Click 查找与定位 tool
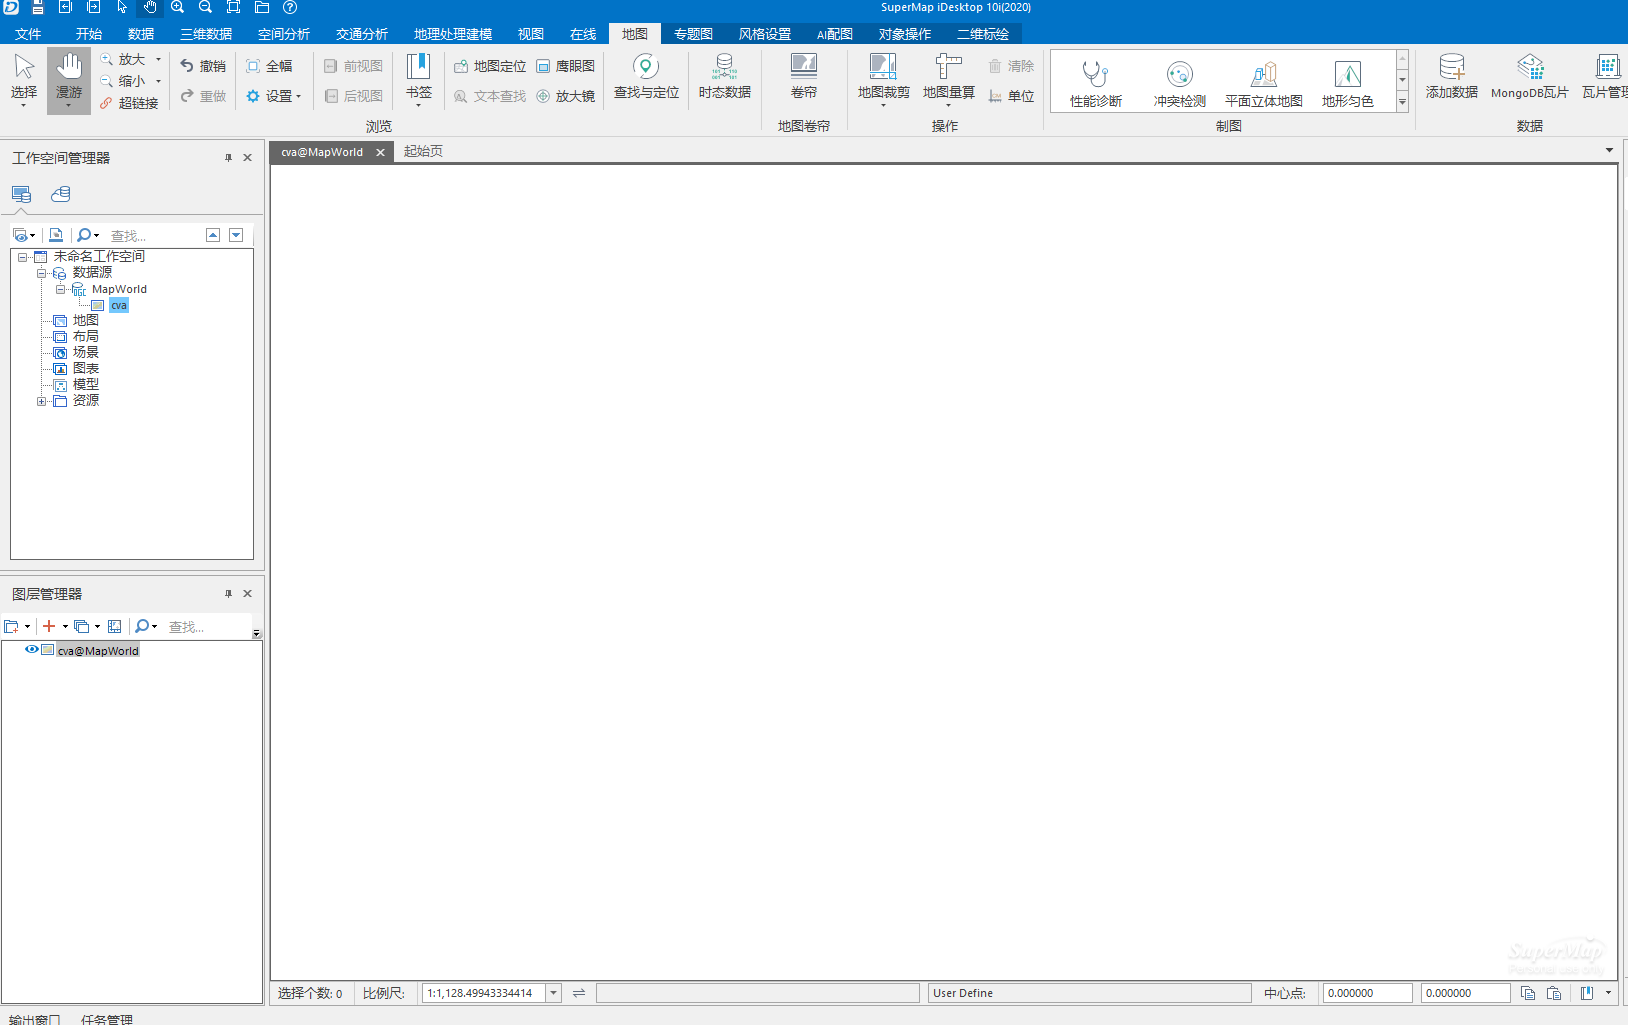Viewport: 1628px width, 1025px height. point(646,77)
